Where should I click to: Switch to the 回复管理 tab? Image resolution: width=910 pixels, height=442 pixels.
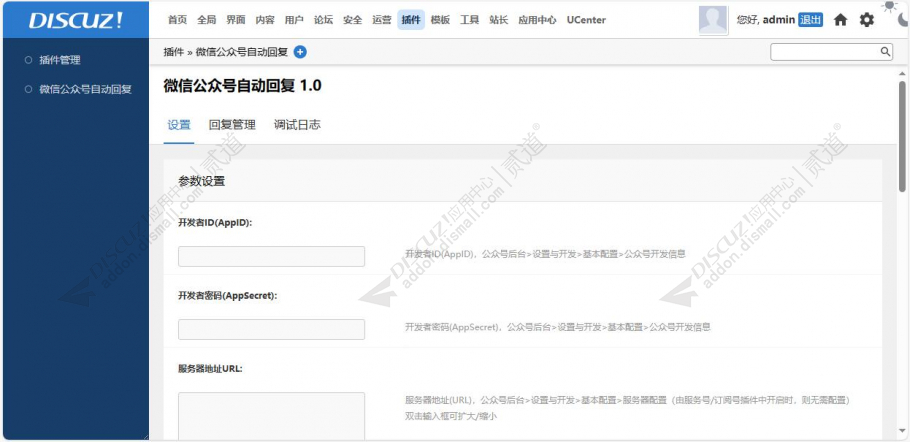232,125
